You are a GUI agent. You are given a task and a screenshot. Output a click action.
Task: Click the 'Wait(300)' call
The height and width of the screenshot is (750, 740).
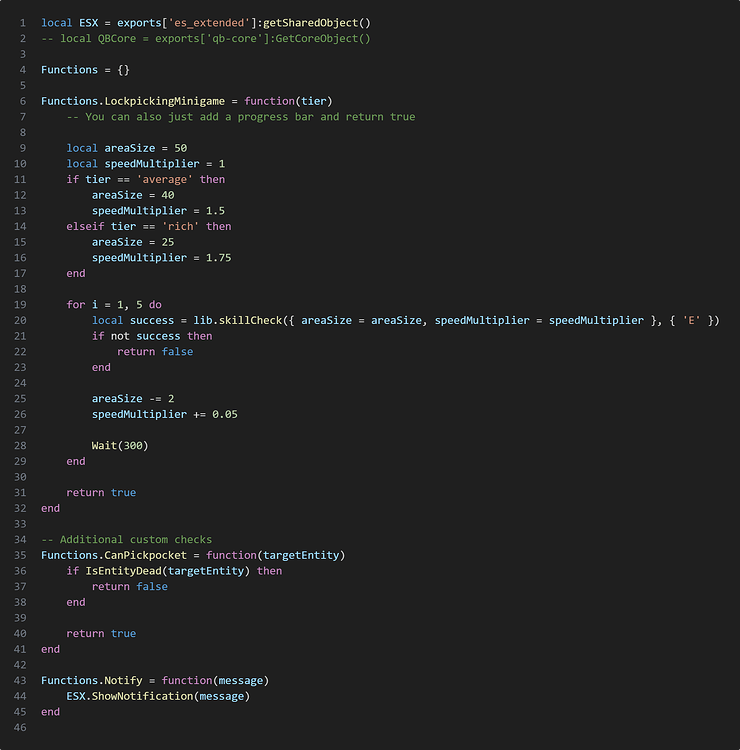click(x=120, y=446)
